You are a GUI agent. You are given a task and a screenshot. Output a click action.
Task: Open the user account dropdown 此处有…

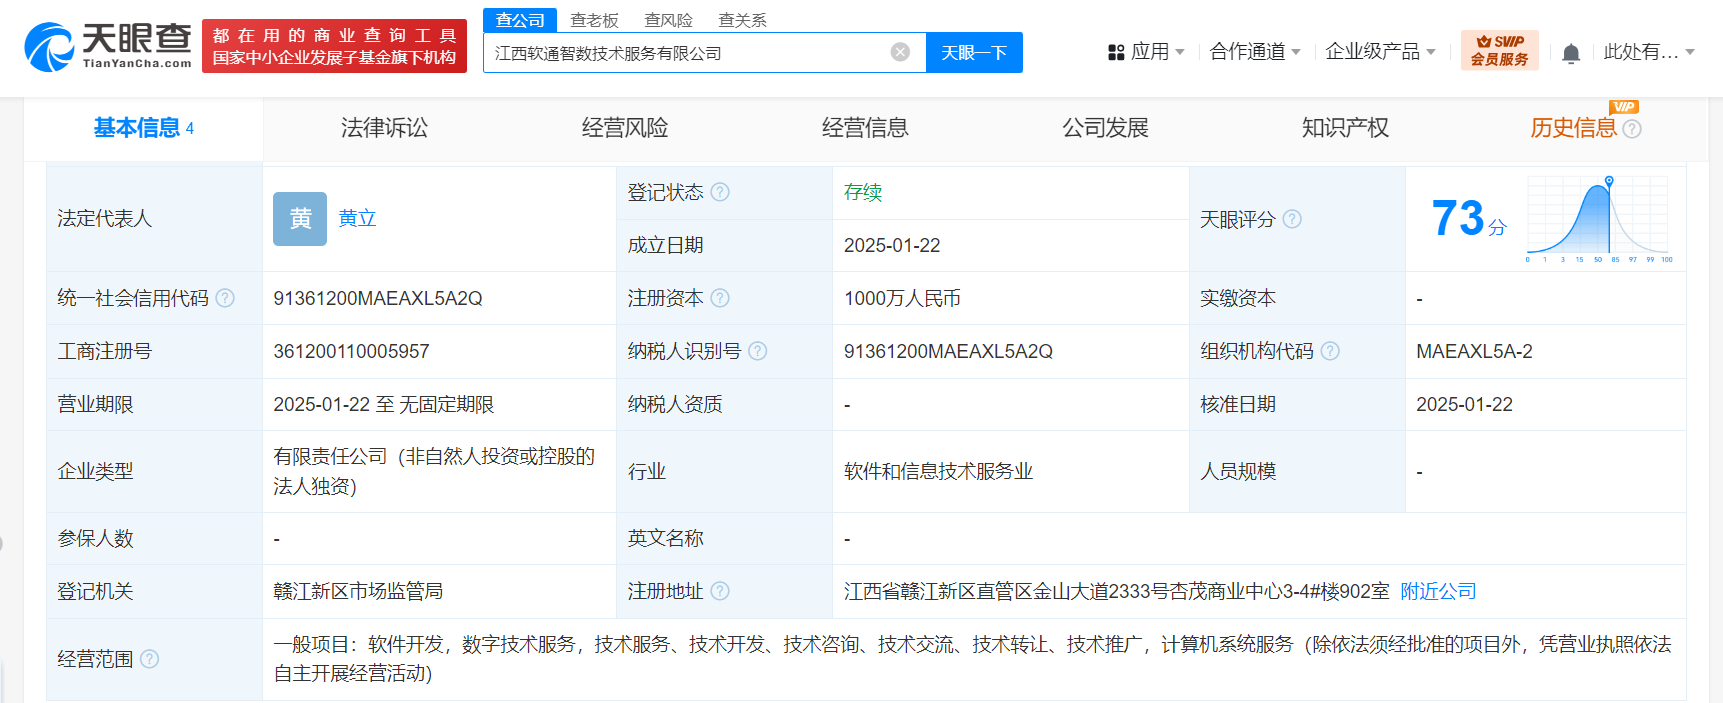(x=1648, y=52)
